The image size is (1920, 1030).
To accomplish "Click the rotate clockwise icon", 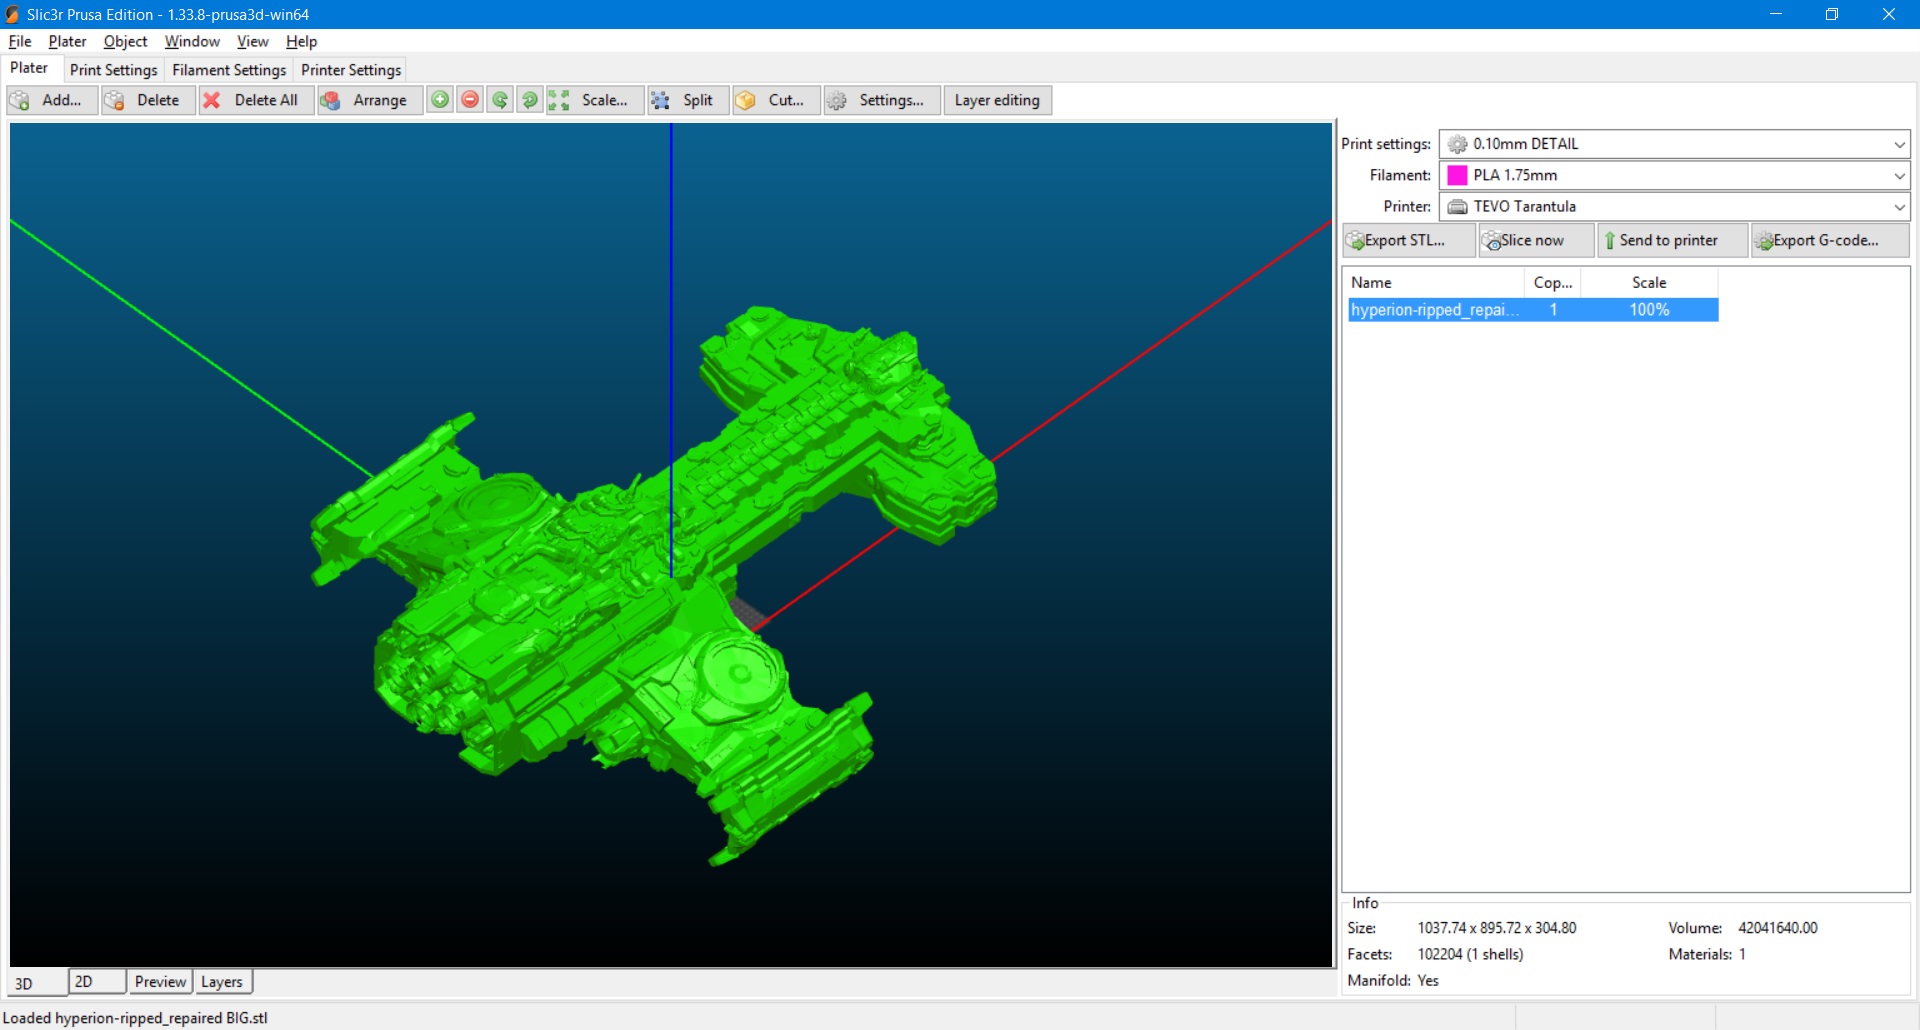I will coord(530,100).
